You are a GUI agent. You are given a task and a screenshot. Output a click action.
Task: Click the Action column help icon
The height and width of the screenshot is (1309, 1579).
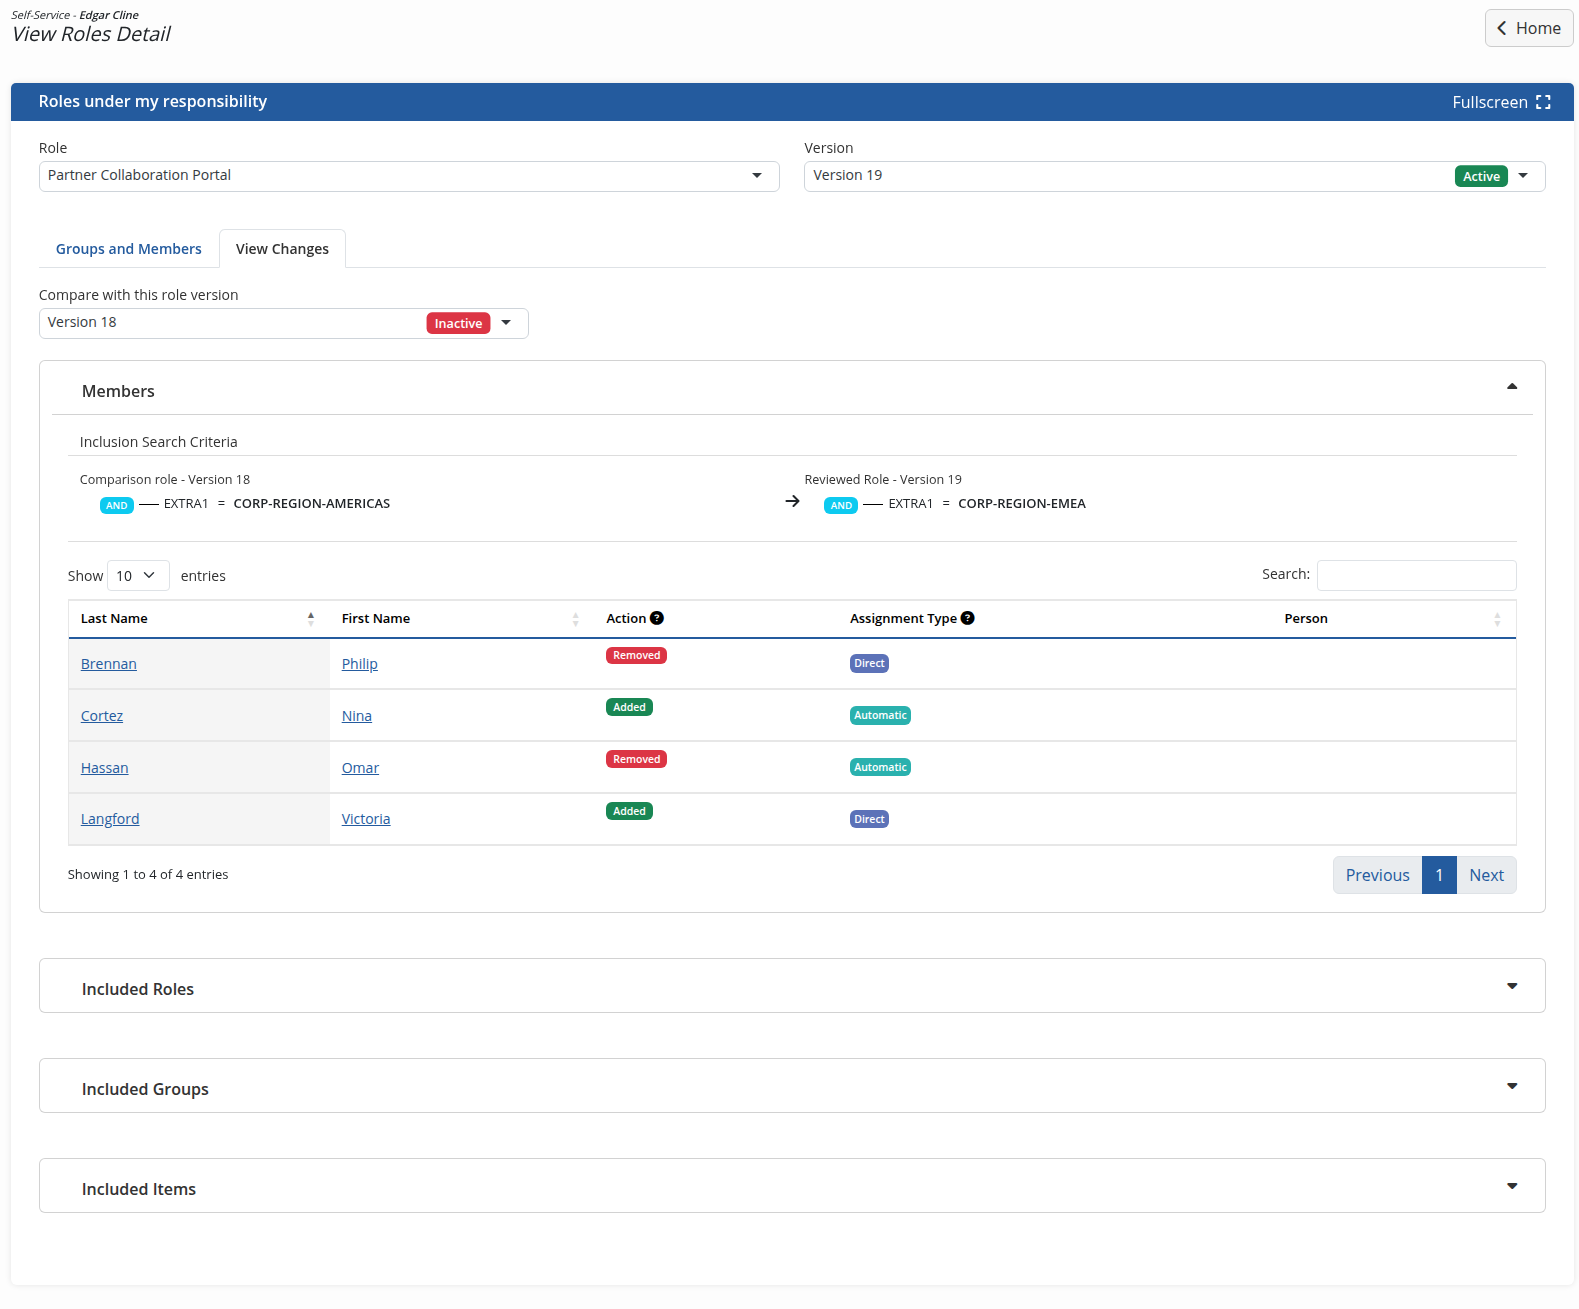[657, 618]
